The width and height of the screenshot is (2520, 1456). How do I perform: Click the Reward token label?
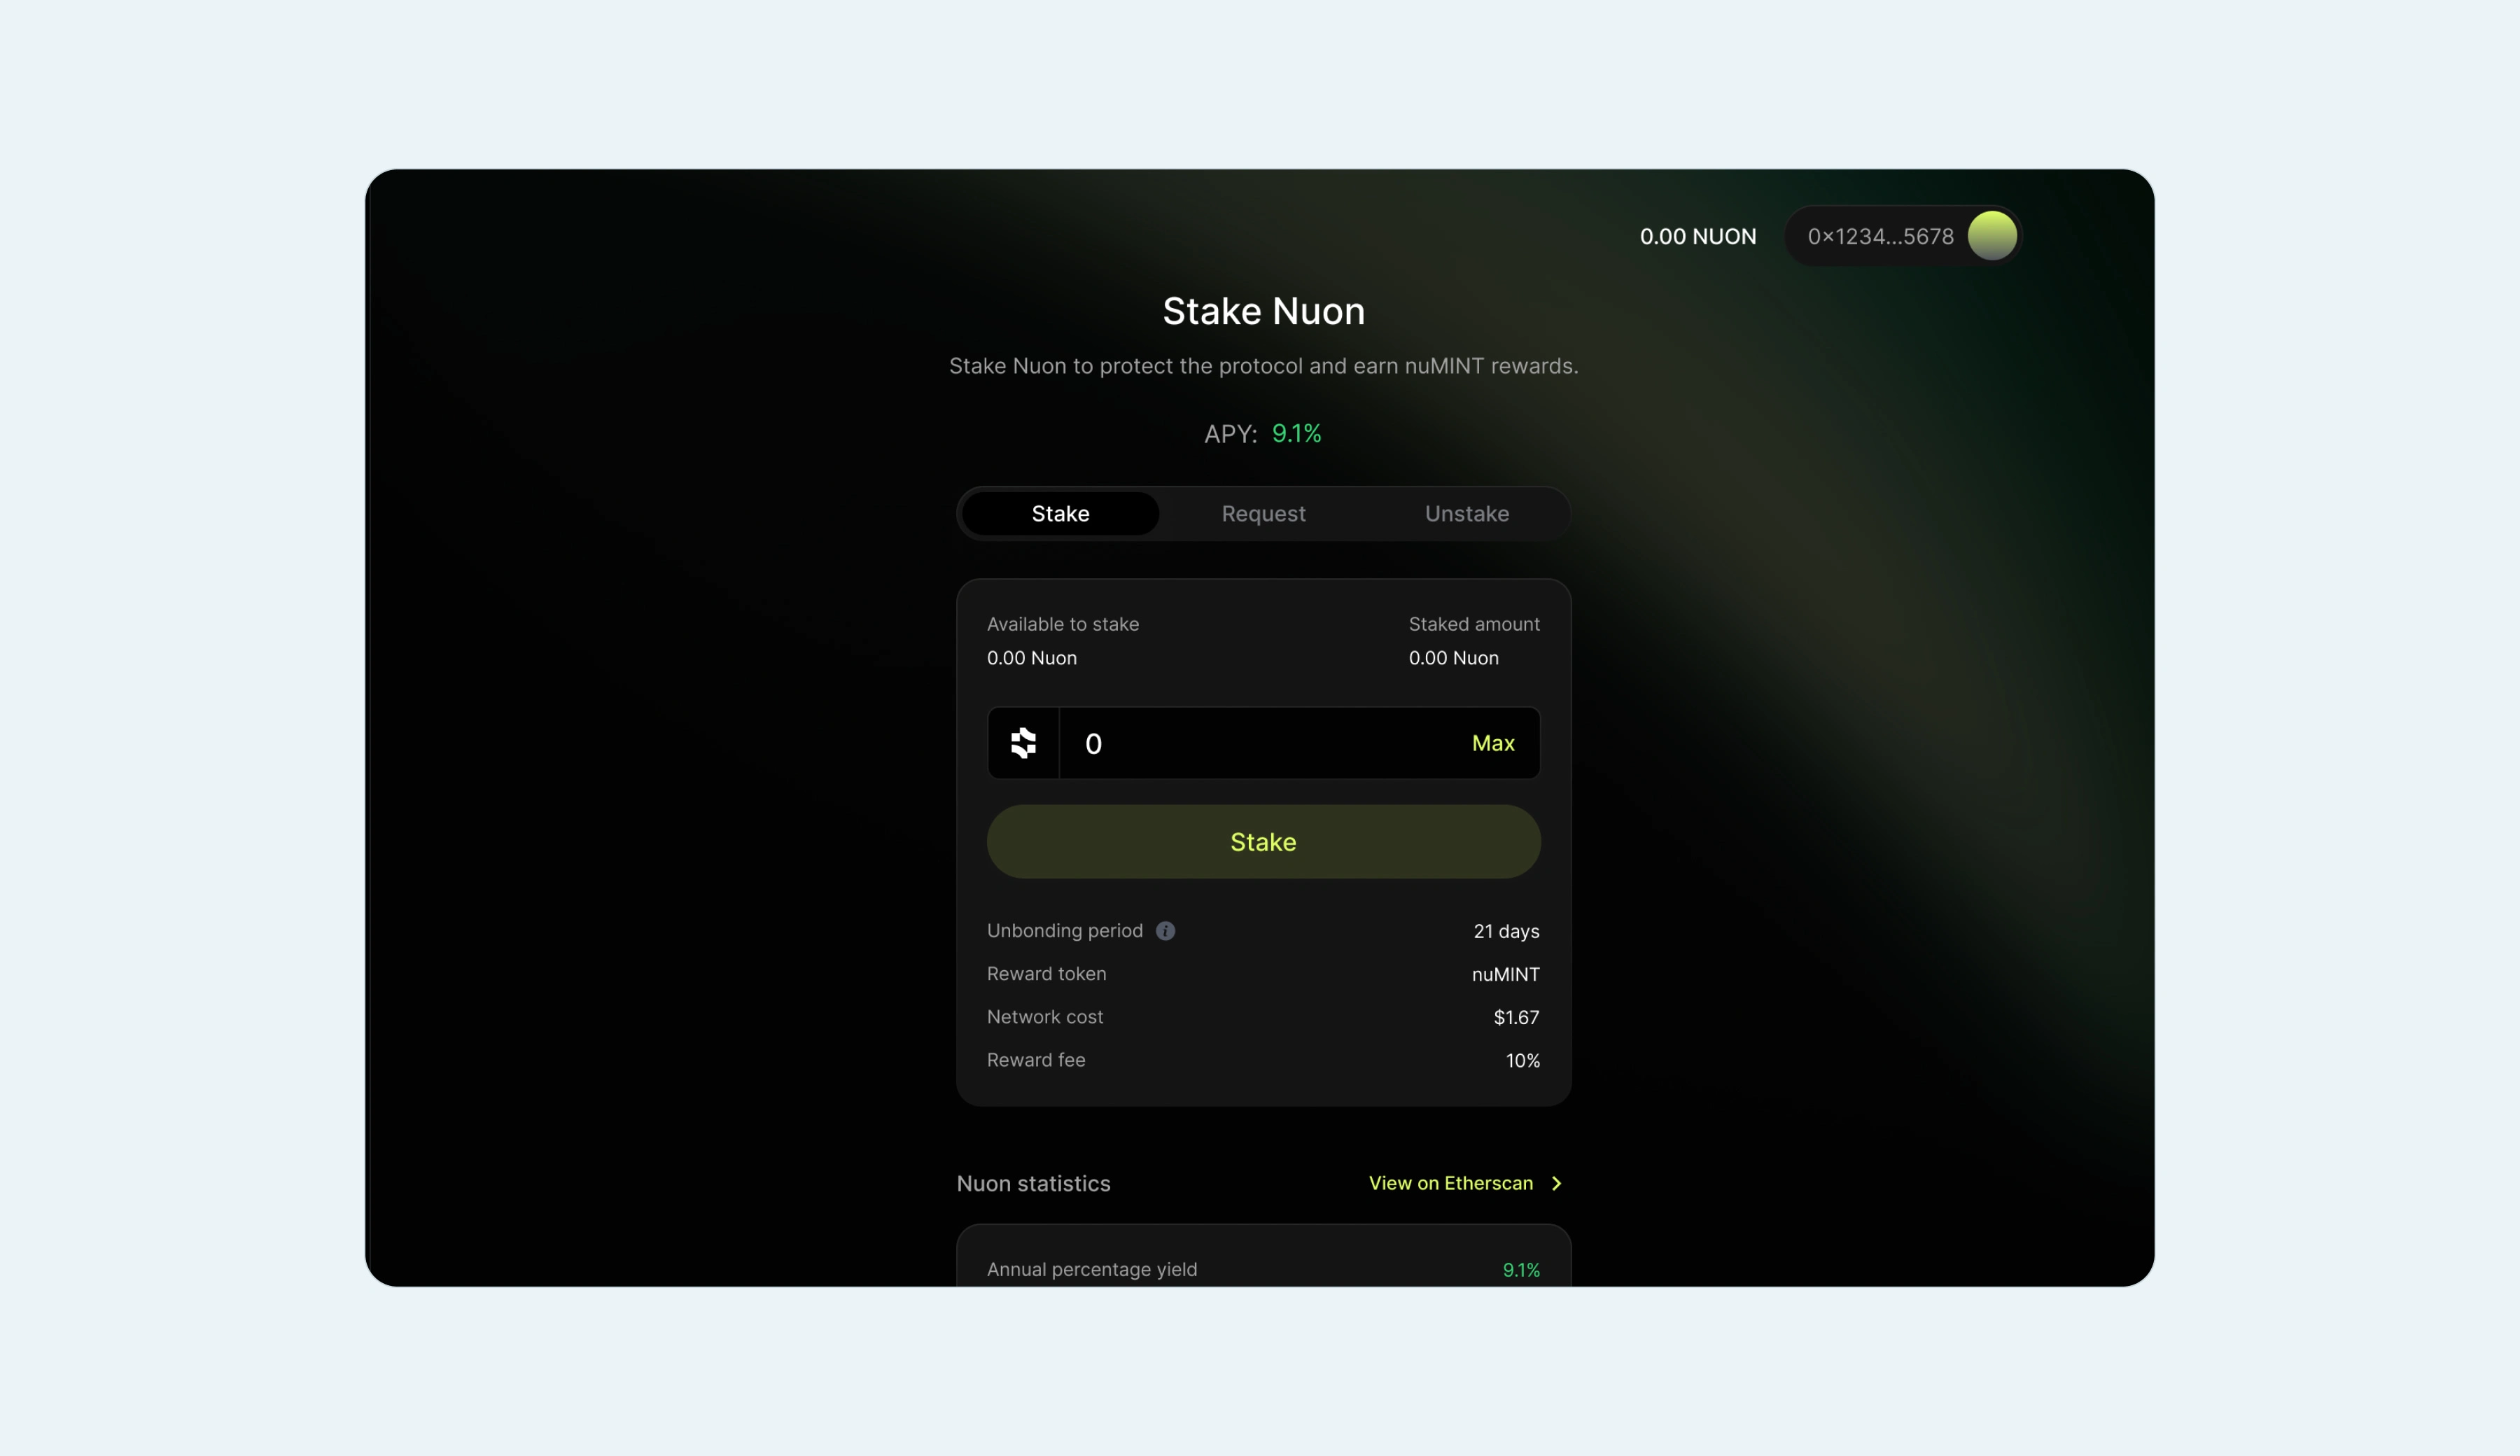1047,974
